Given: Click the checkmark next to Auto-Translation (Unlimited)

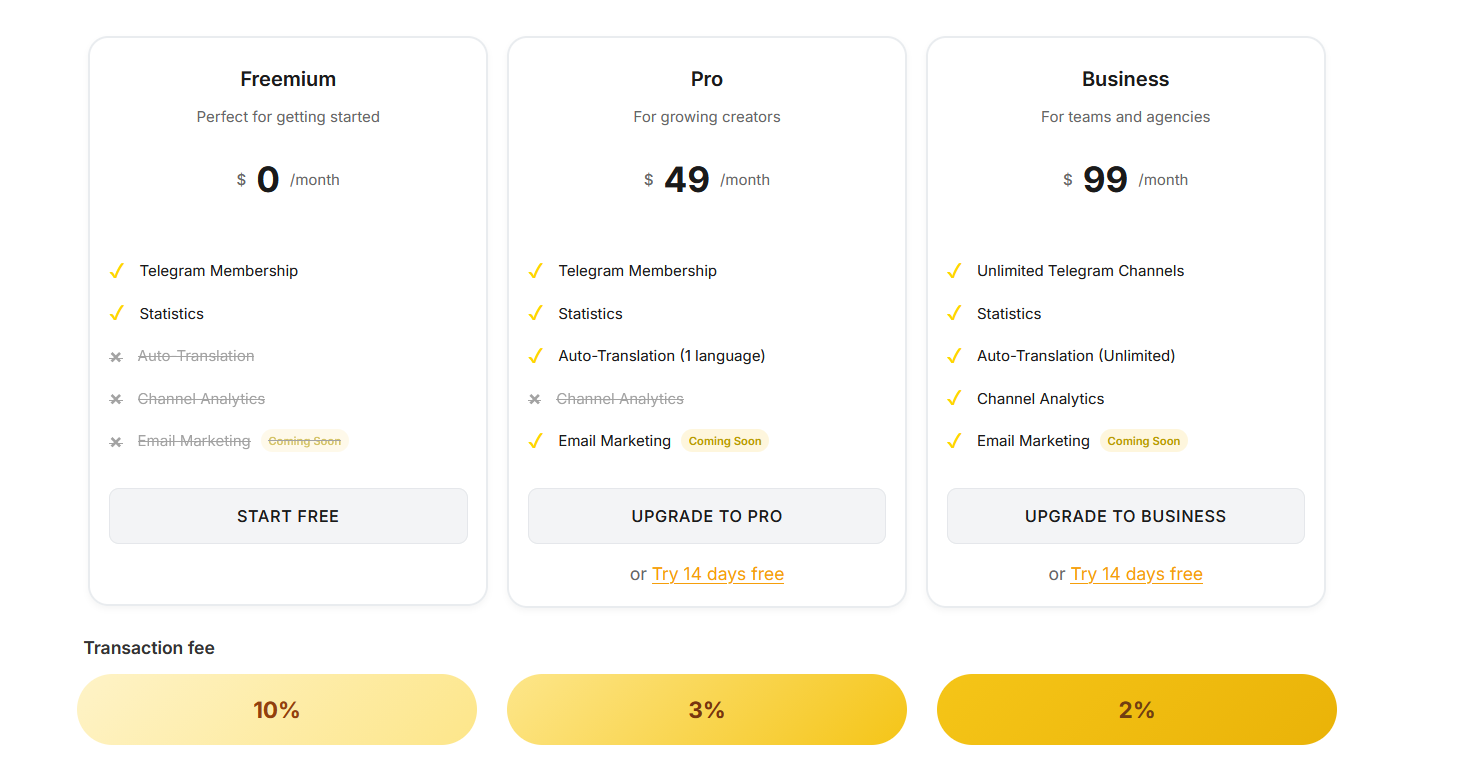Looking at the screenshot, I should (x=955, y=356).
